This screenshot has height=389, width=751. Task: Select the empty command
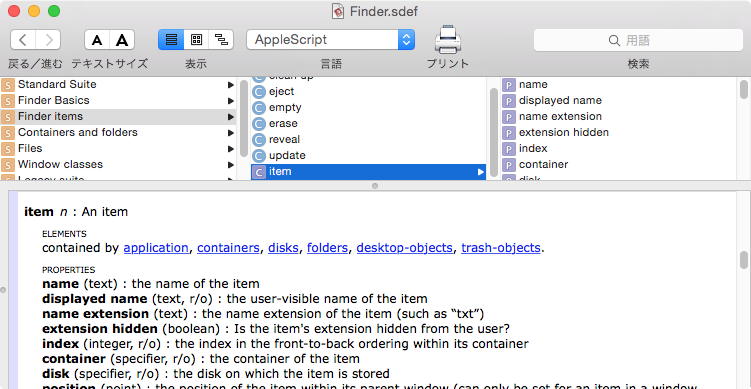[368, 108]
